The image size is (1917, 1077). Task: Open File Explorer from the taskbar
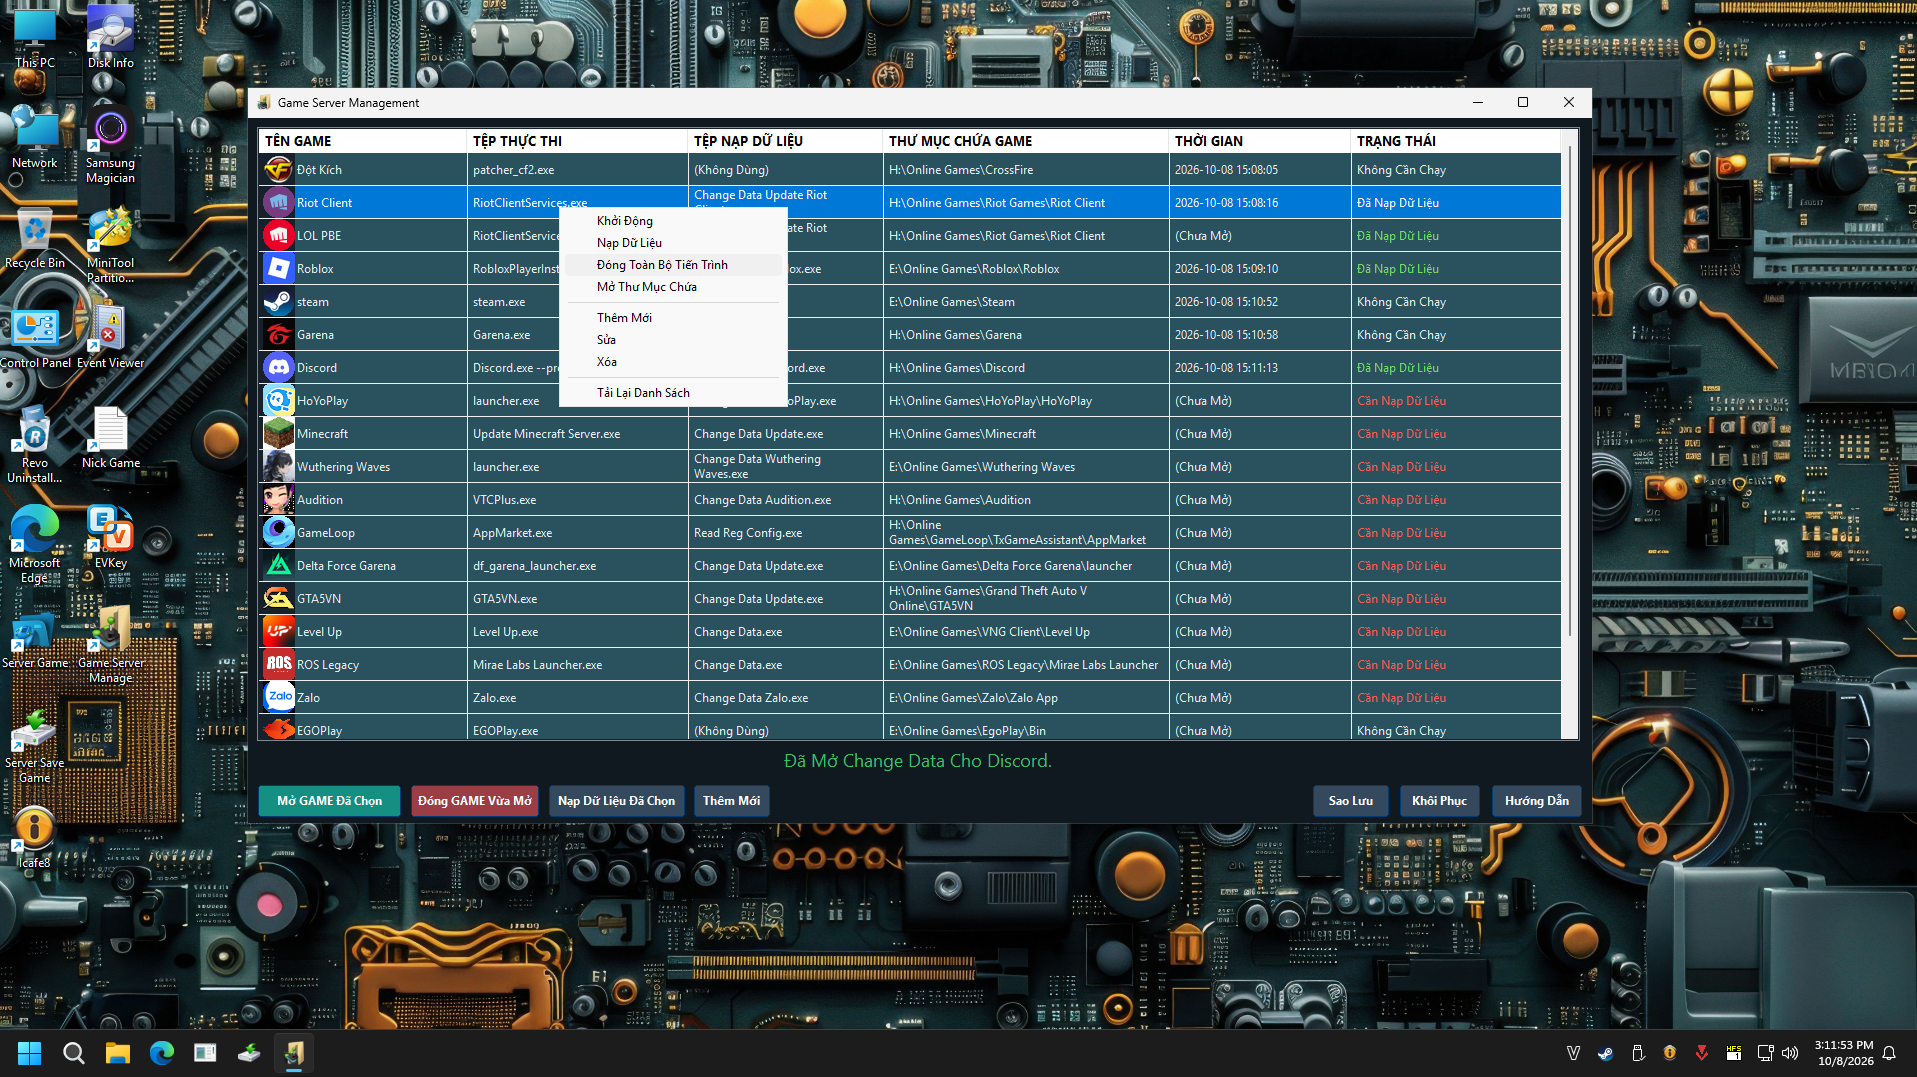118,1053
